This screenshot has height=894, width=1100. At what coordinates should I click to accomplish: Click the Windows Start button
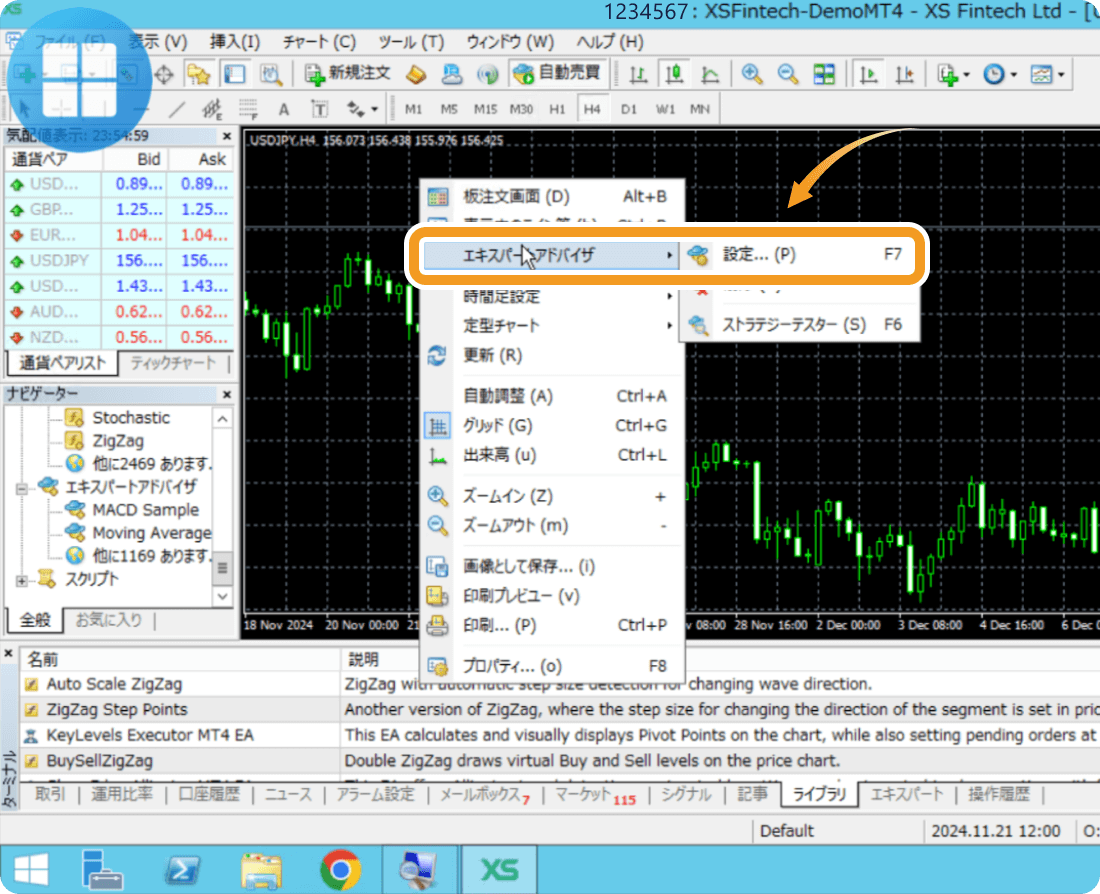tap(31, 870)
